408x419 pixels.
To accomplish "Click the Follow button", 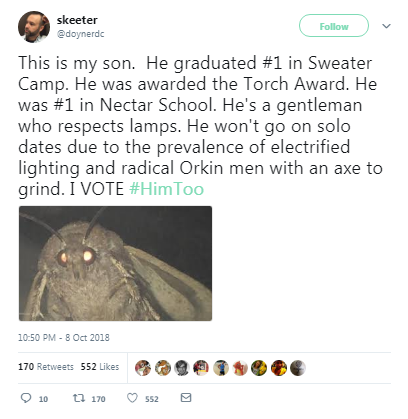I will click(334, 26).
